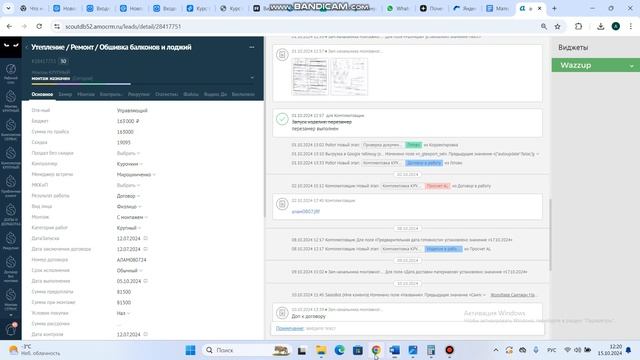Open a new browser tab with the plus button

pyautogui.click(x=554, y=8)
